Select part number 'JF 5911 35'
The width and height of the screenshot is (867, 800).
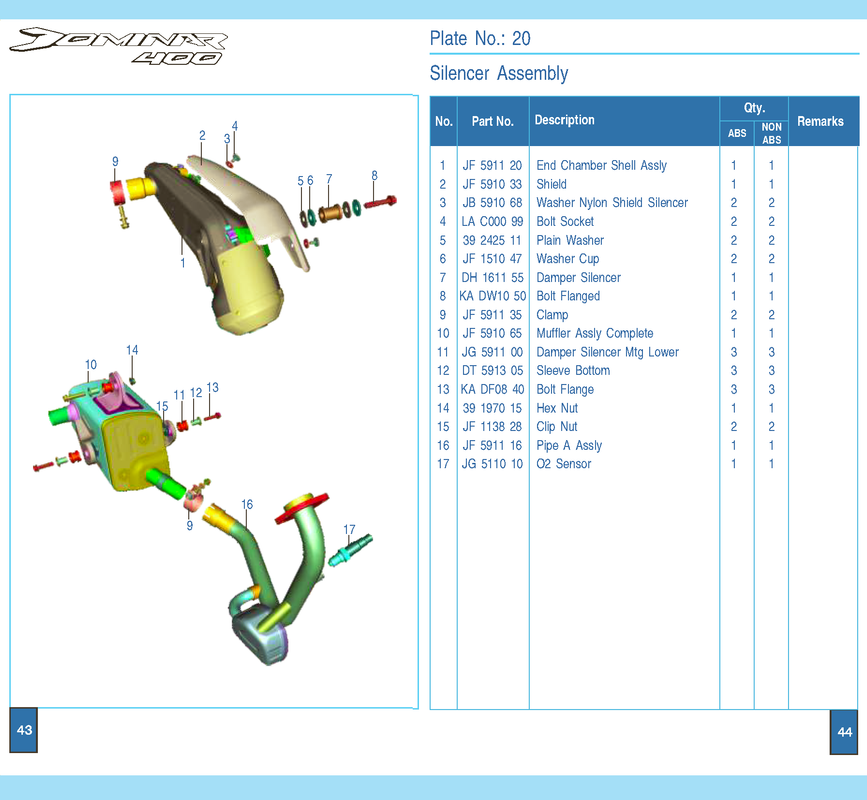coord(492,315)
